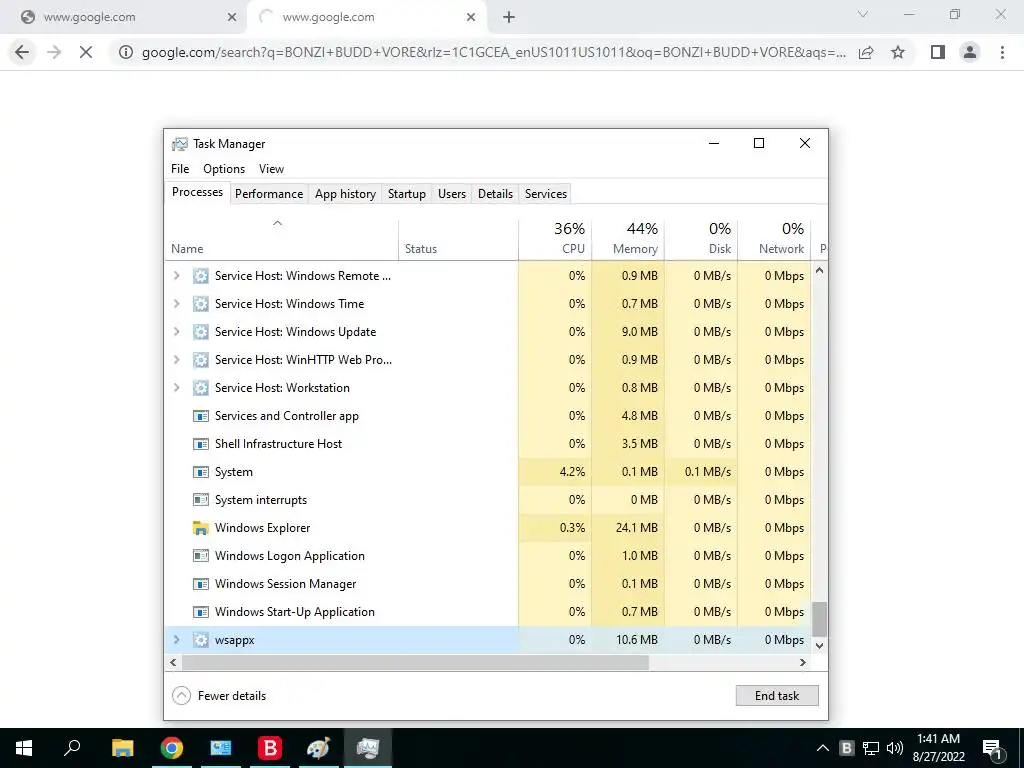Click scroll-up arrow of process list

tap(820, 270)
